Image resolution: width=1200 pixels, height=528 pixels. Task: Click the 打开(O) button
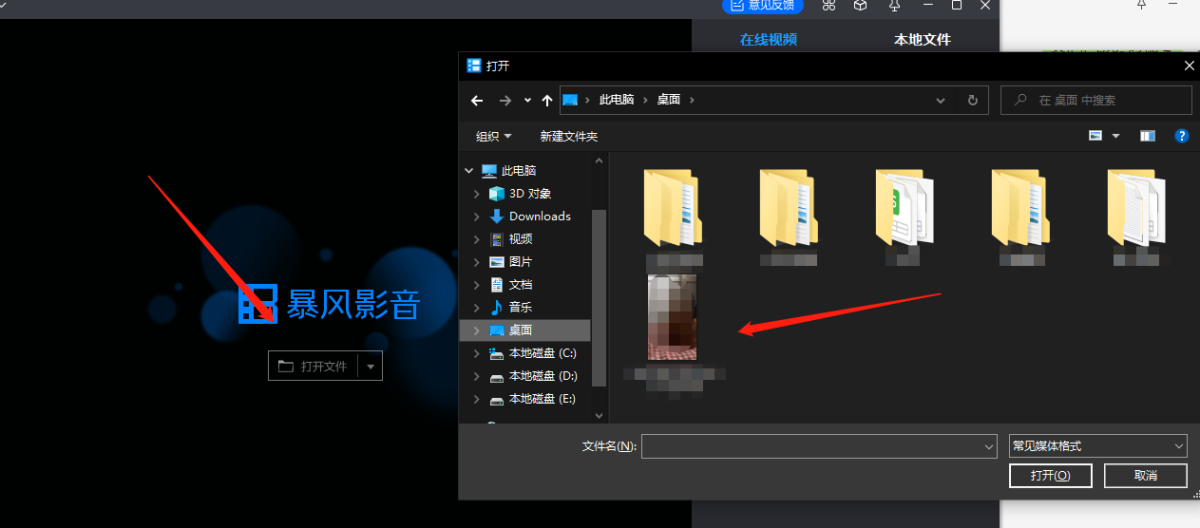point(1050,475)
